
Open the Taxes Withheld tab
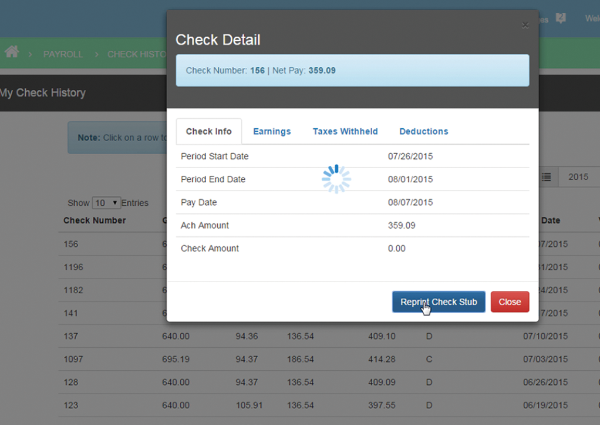[345, 131]
